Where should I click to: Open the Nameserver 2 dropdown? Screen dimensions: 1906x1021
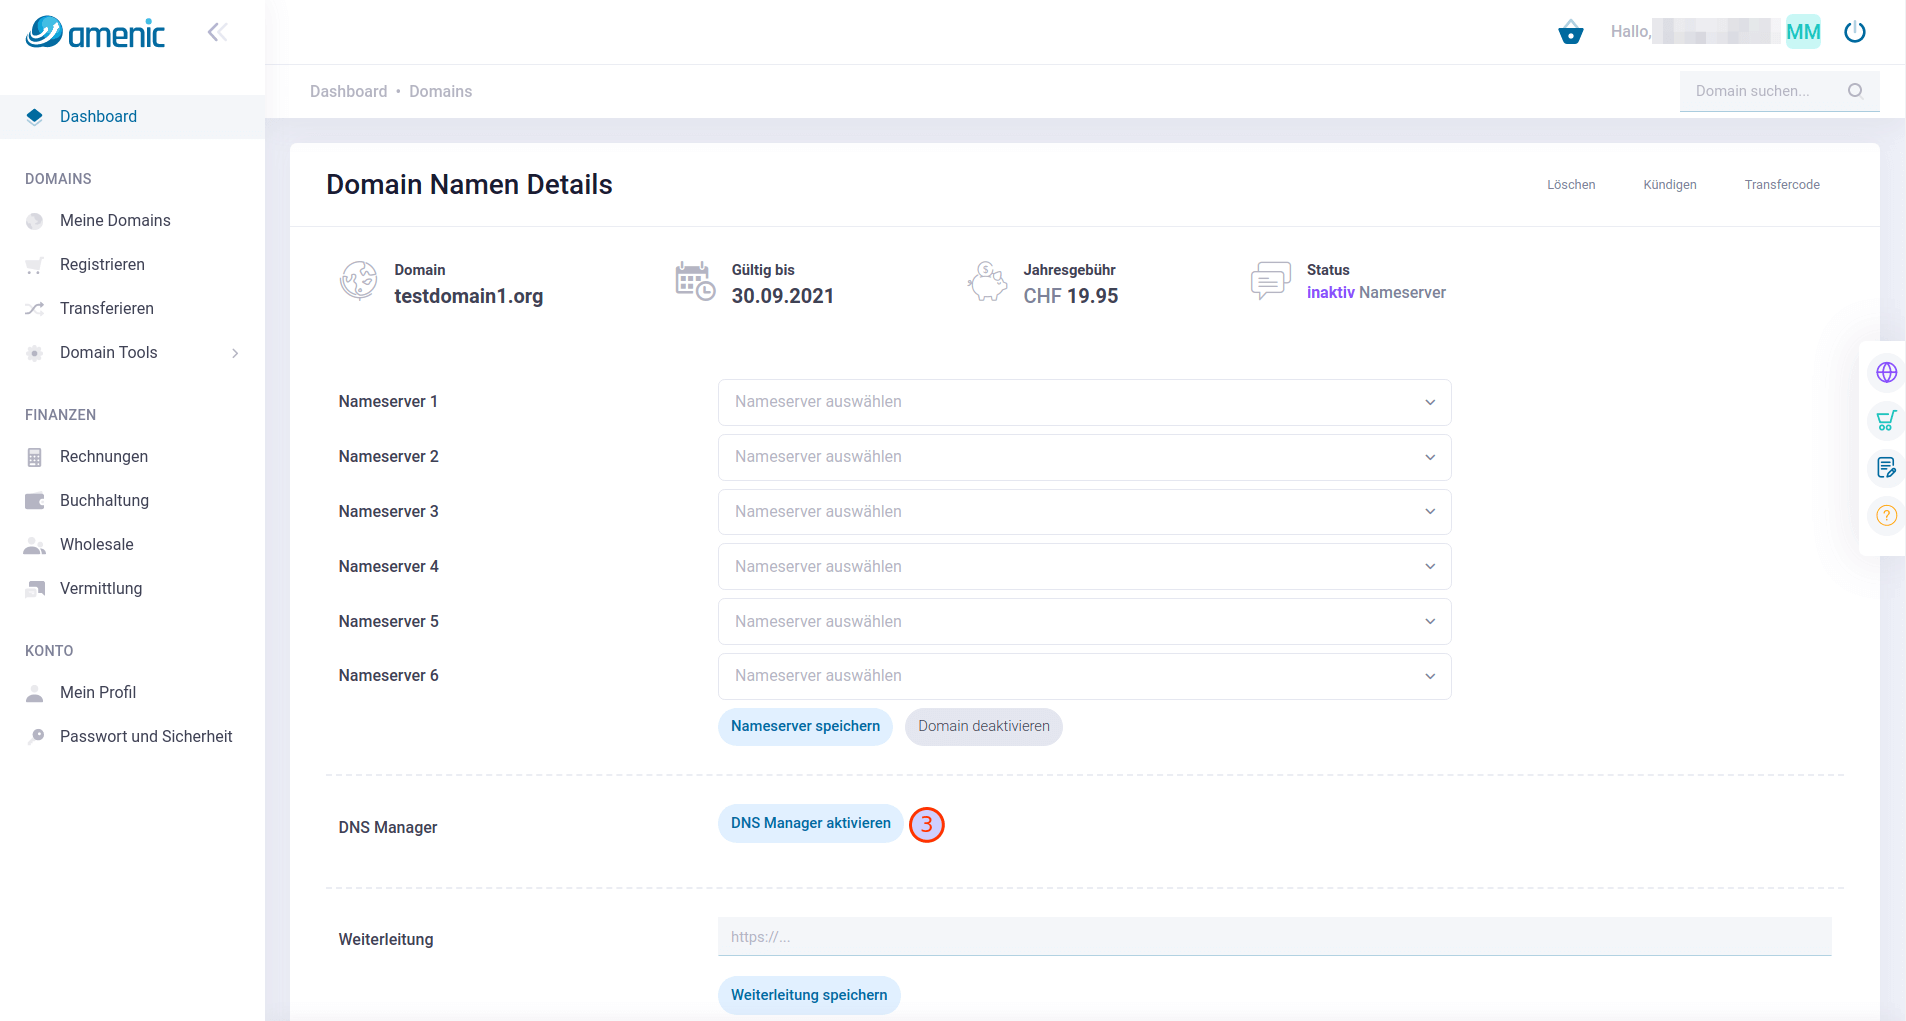pyautogui.click(x=1084, y=457)
